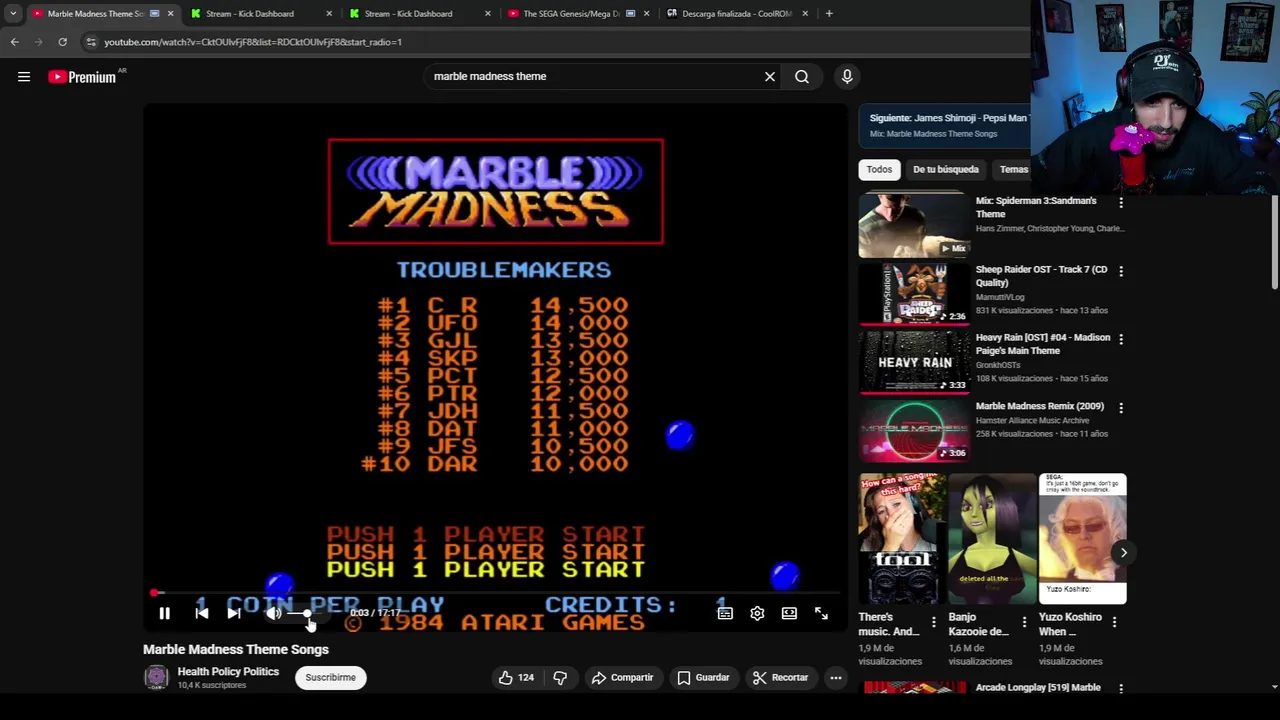
Task: Enter fullscreen mode
Action: [x=821, y=613]
